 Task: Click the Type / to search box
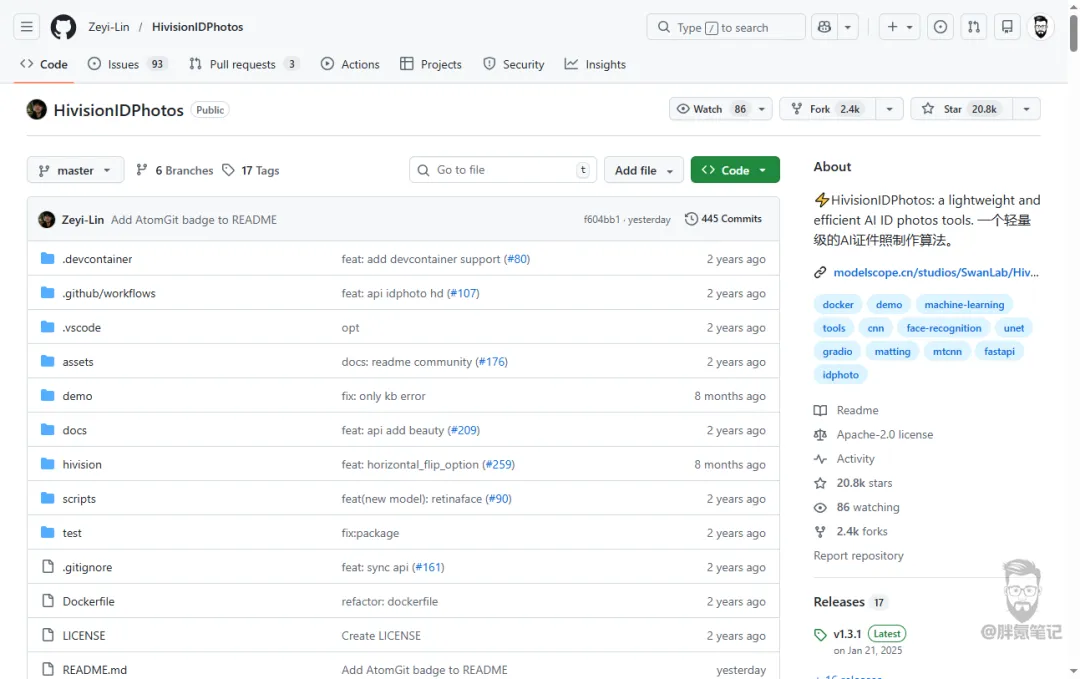726,27
